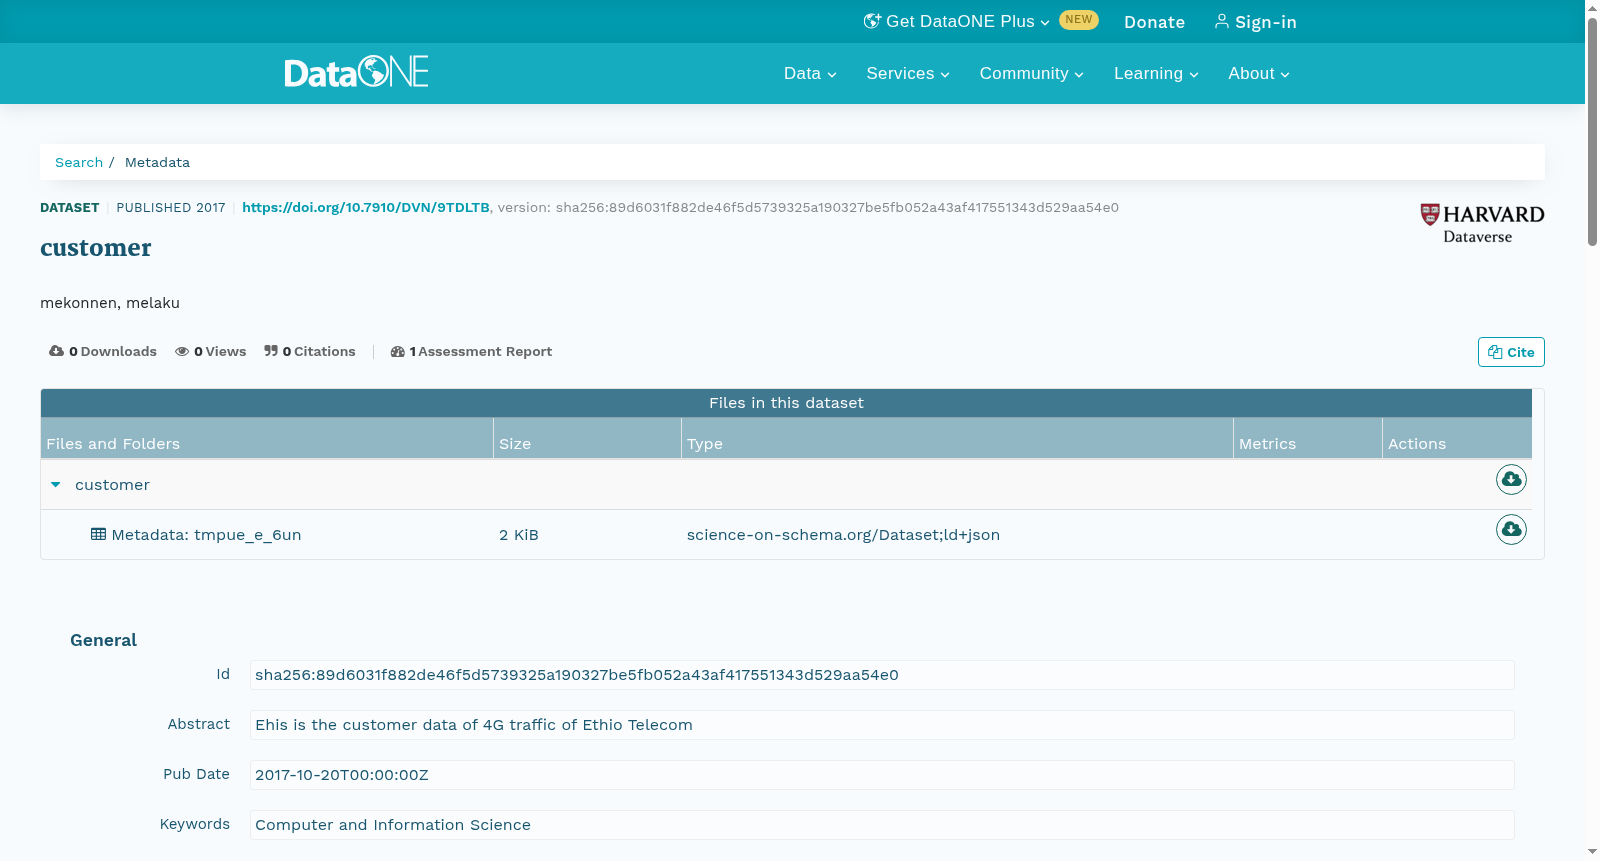
Task: Click the science-on-schema.org type cell
Action: pyautogui.click(x=843, y=535)
